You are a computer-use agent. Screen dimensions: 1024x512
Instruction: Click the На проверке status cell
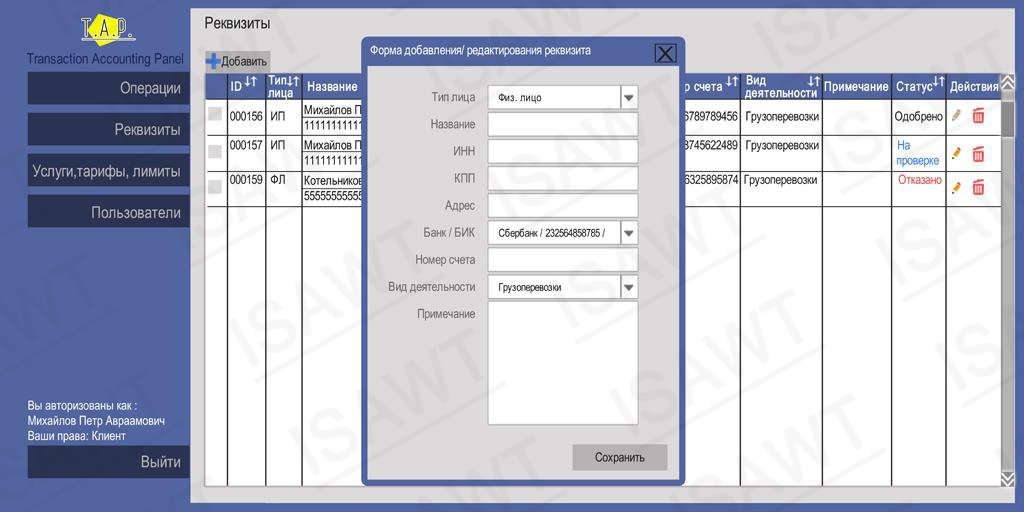coord(919,153)
